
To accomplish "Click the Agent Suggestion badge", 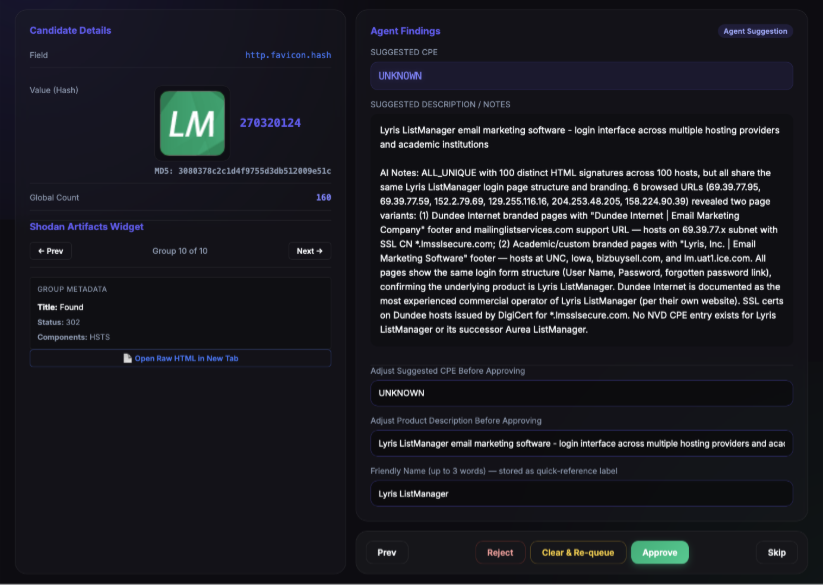I will tap(755, 31).
